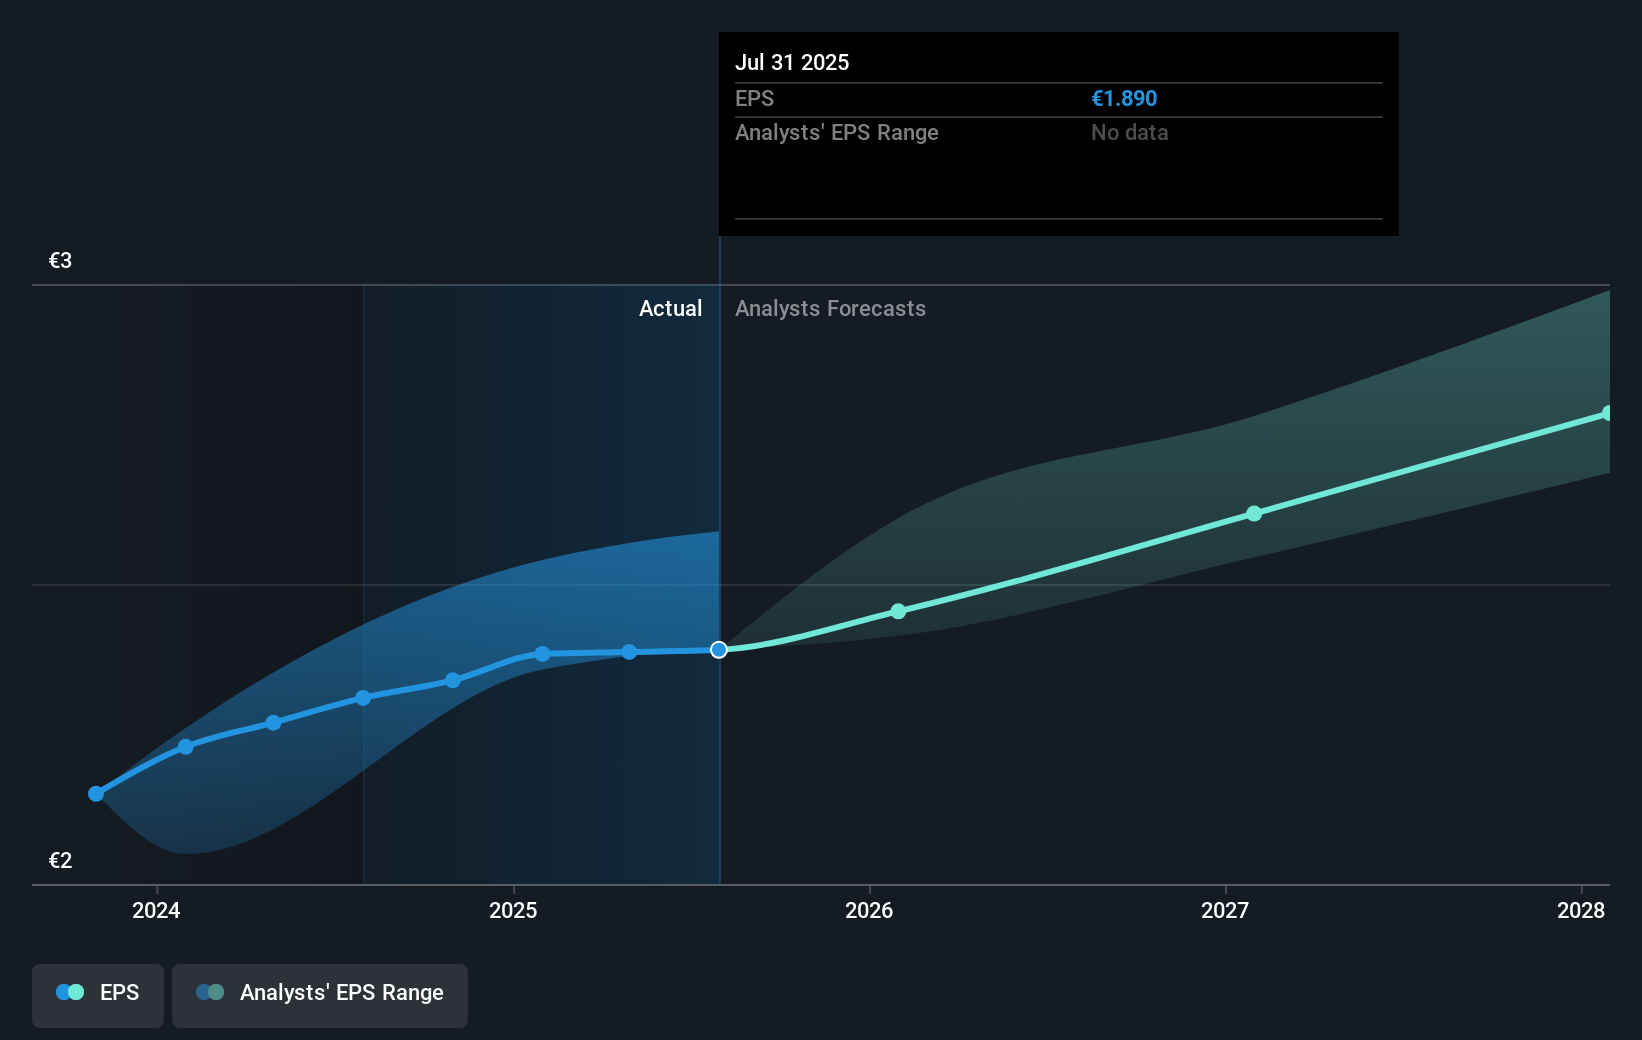This screenshot has height=1040, width=1642.
Task: Click the last forecast point at the 2028 edge
Action: coord(1609,412)
